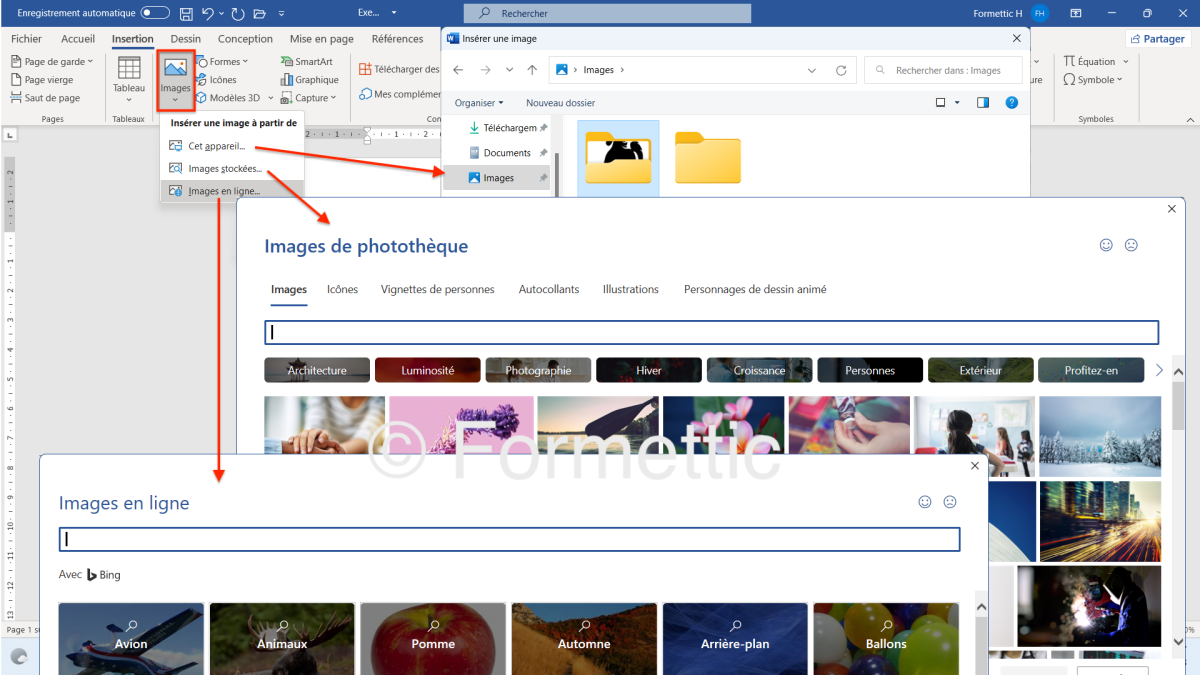Click the save icon in title bar

[186, 14]
